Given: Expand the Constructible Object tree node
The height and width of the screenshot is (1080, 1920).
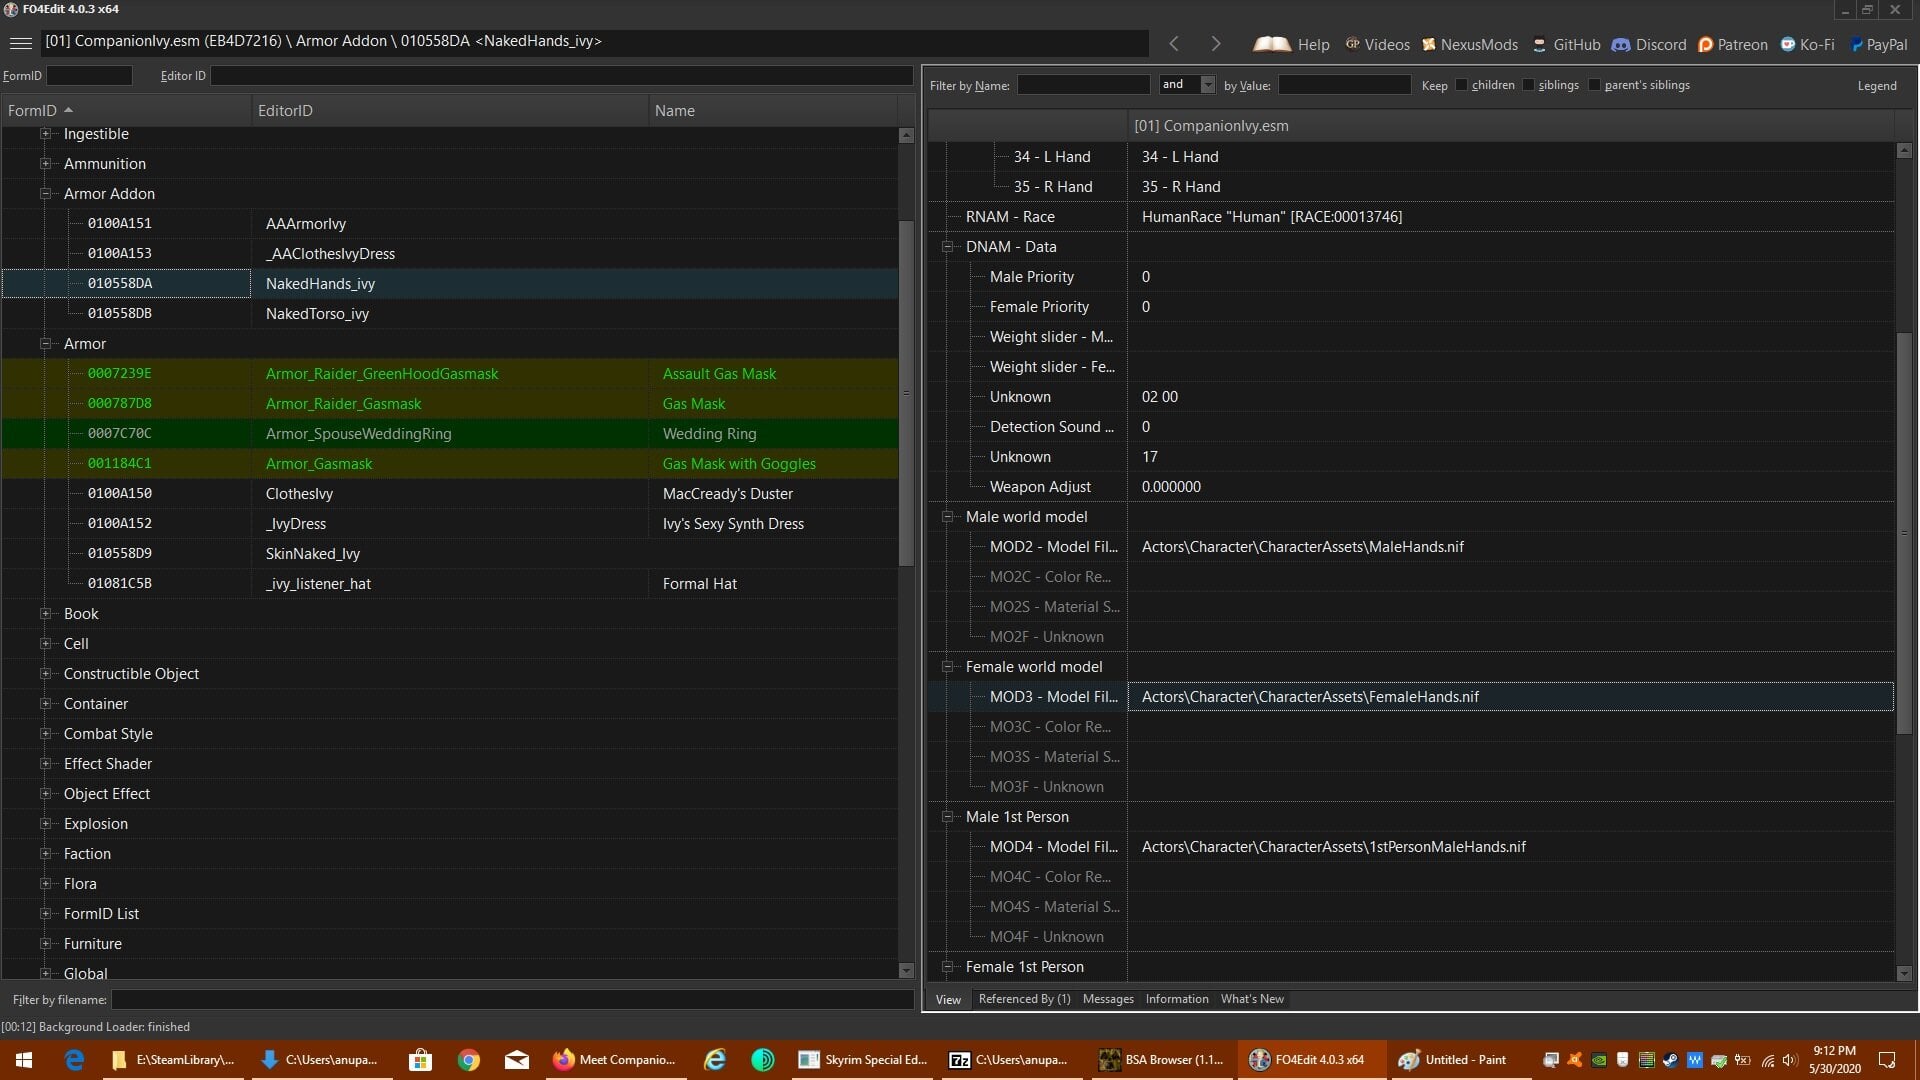Looking at the screenshot, I should click(x=45, y=674).
